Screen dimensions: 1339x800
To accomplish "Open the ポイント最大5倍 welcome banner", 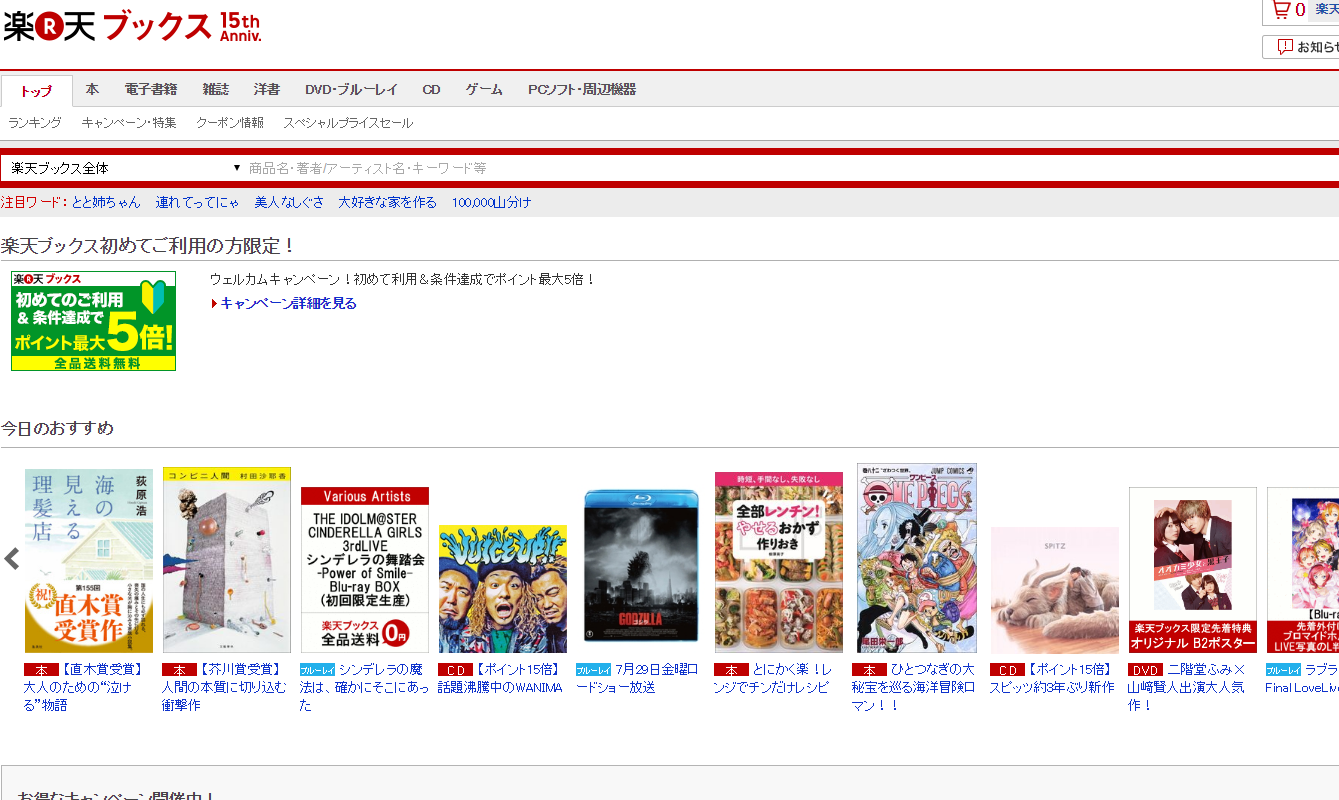I will 93,321.
